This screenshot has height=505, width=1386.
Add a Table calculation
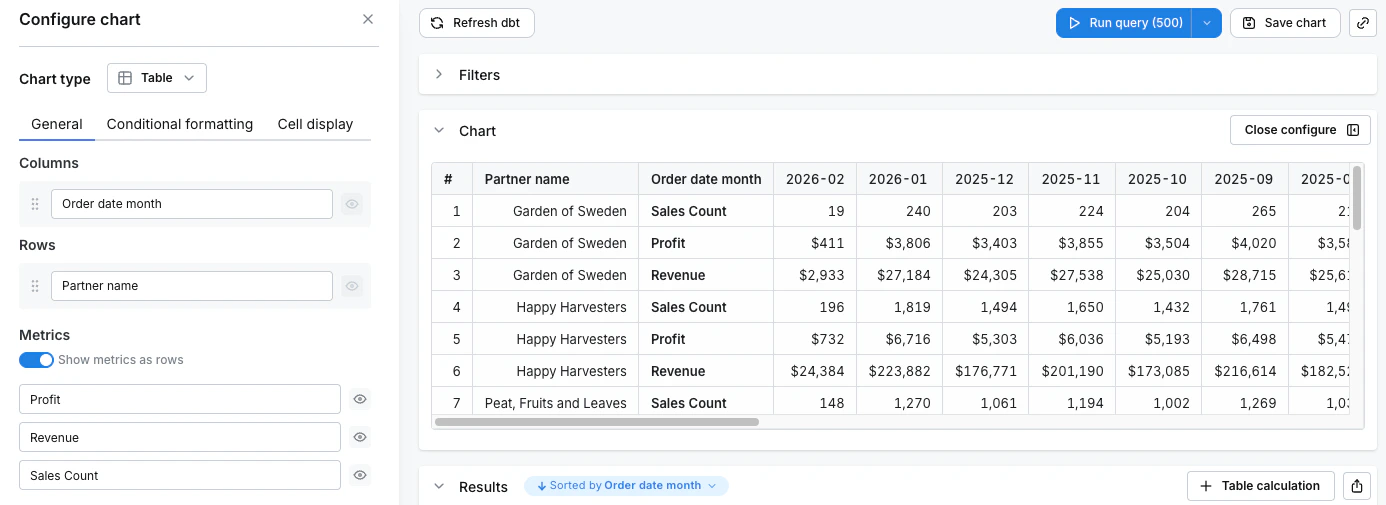pos(1260,486)
